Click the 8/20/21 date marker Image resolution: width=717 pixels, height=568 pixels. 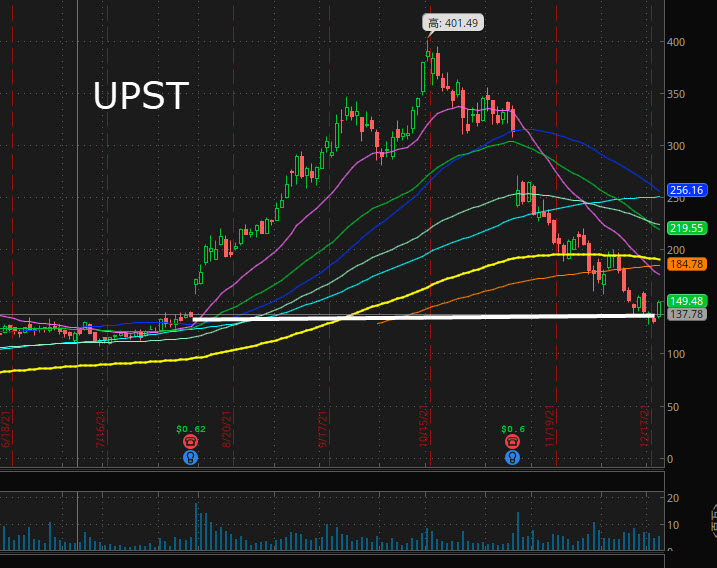point(227,429)
